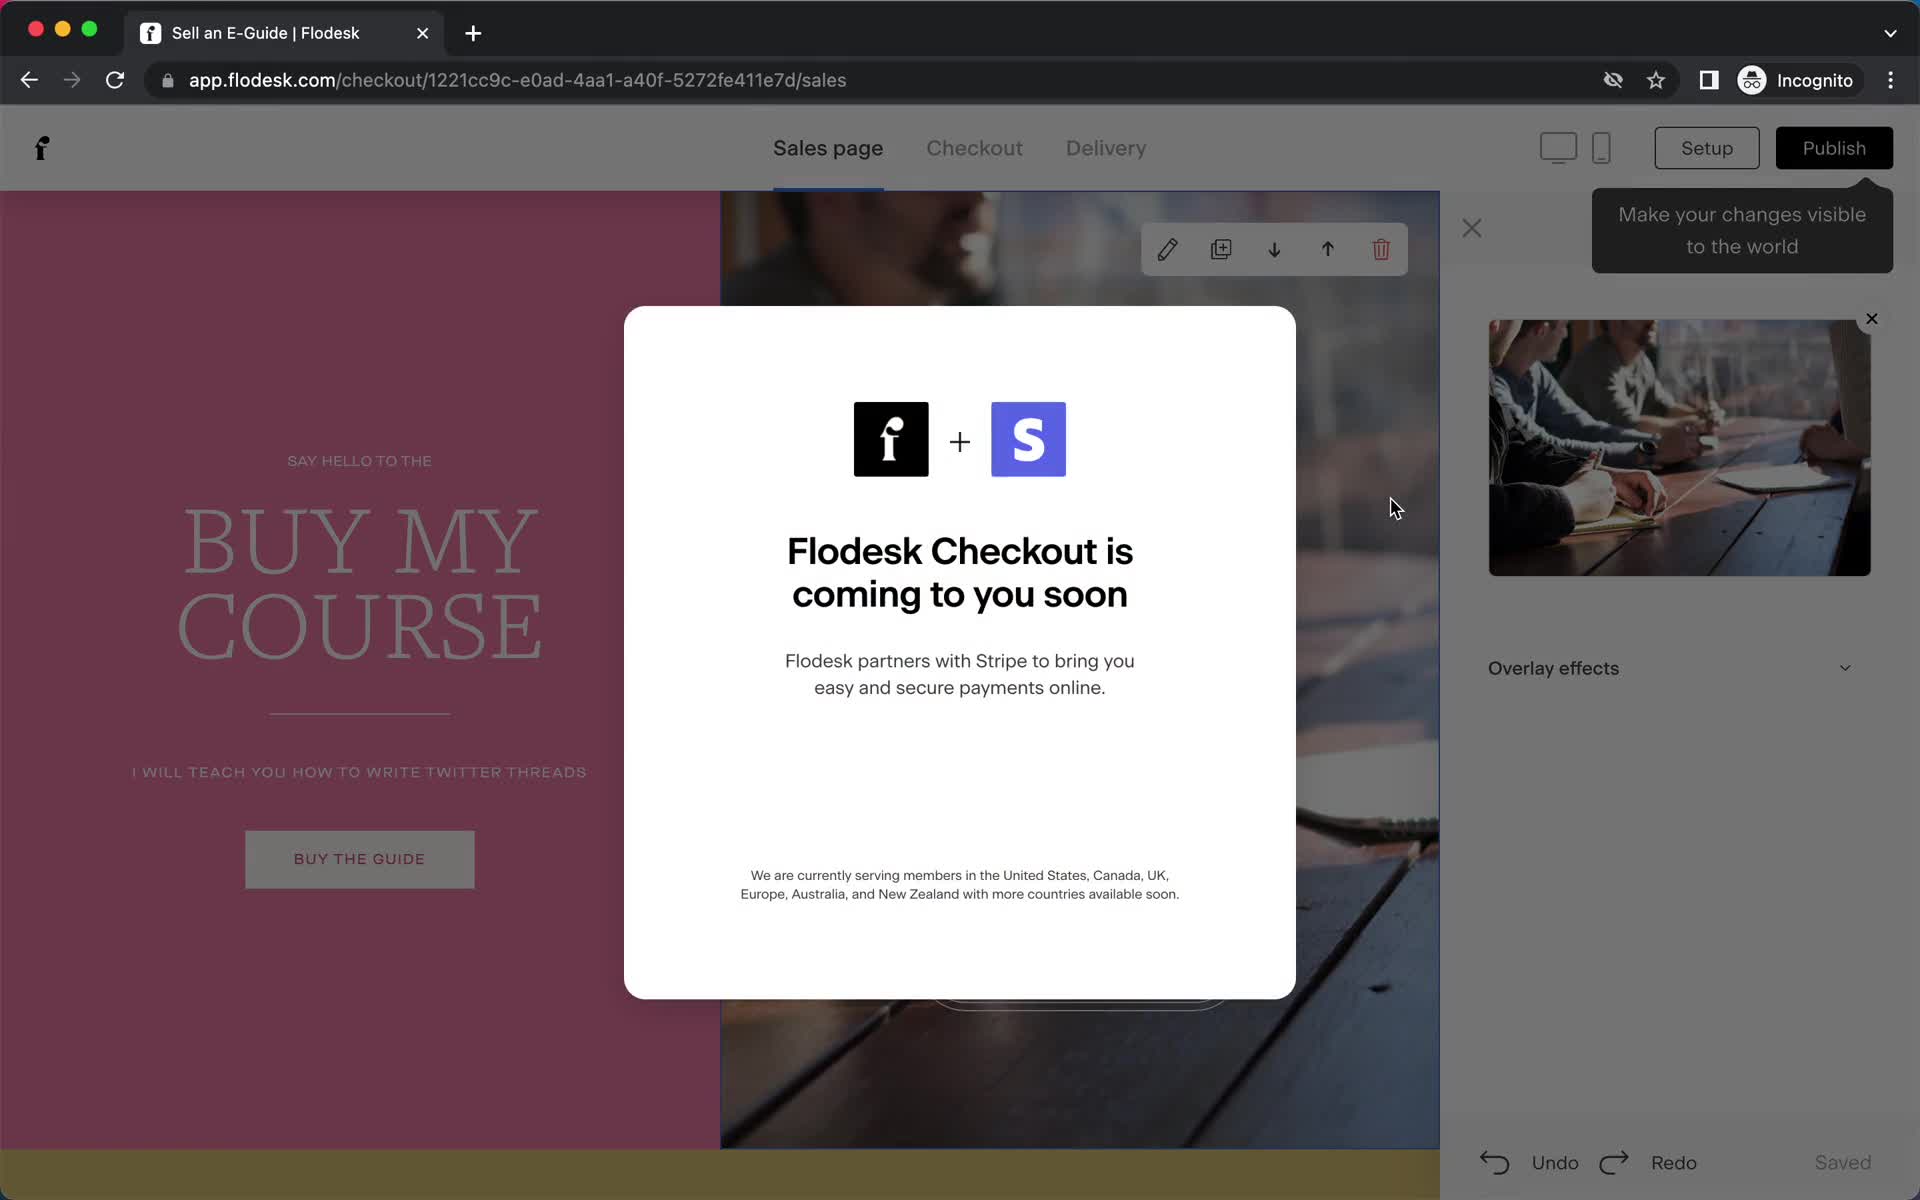Image resolution: width=1920 pixels, height=1200 pixels.
Task: Click the move up arrow icon in toolbar
Action: tap(1326, 249)
